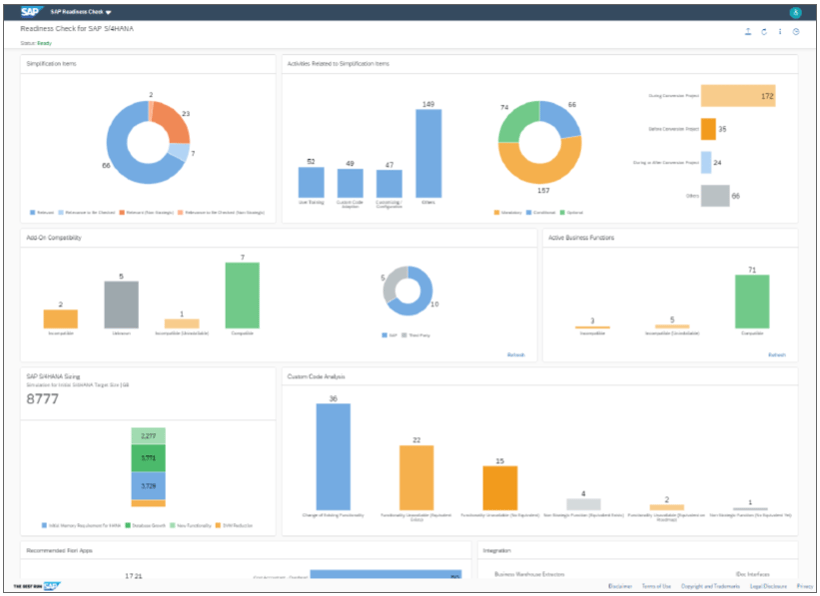
Task: Click the refresh icon in page header
Action: [764, 32]
